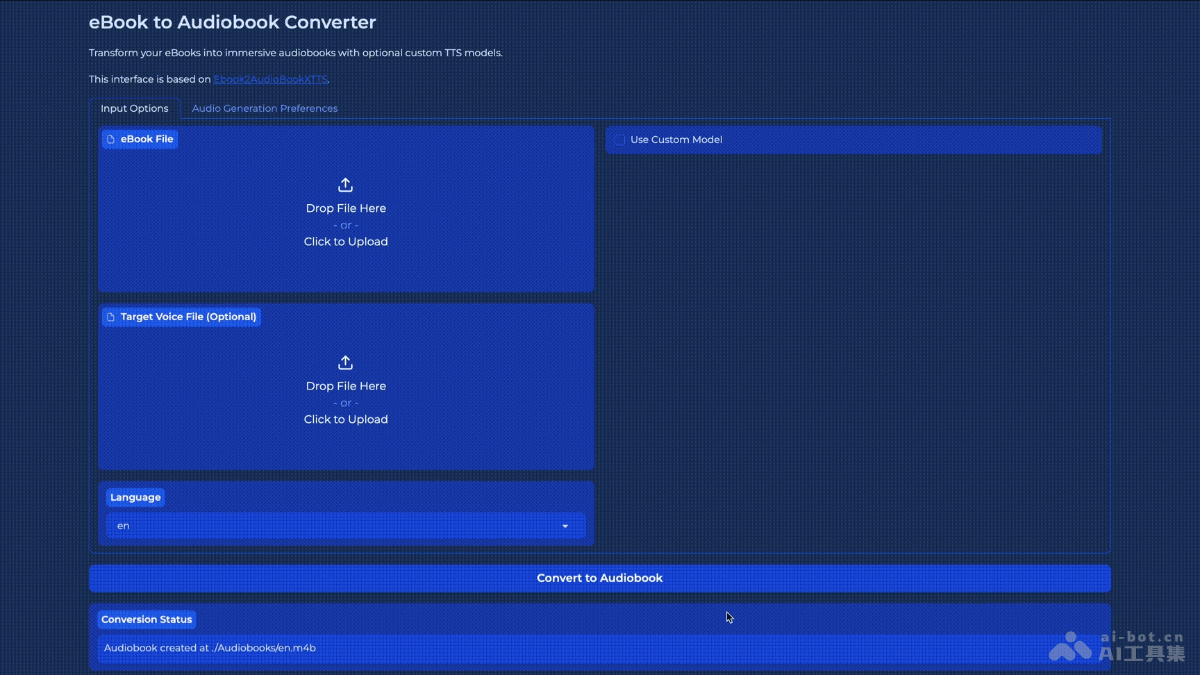Click the upload arrow icon in Target Voice File

point(345,363)
